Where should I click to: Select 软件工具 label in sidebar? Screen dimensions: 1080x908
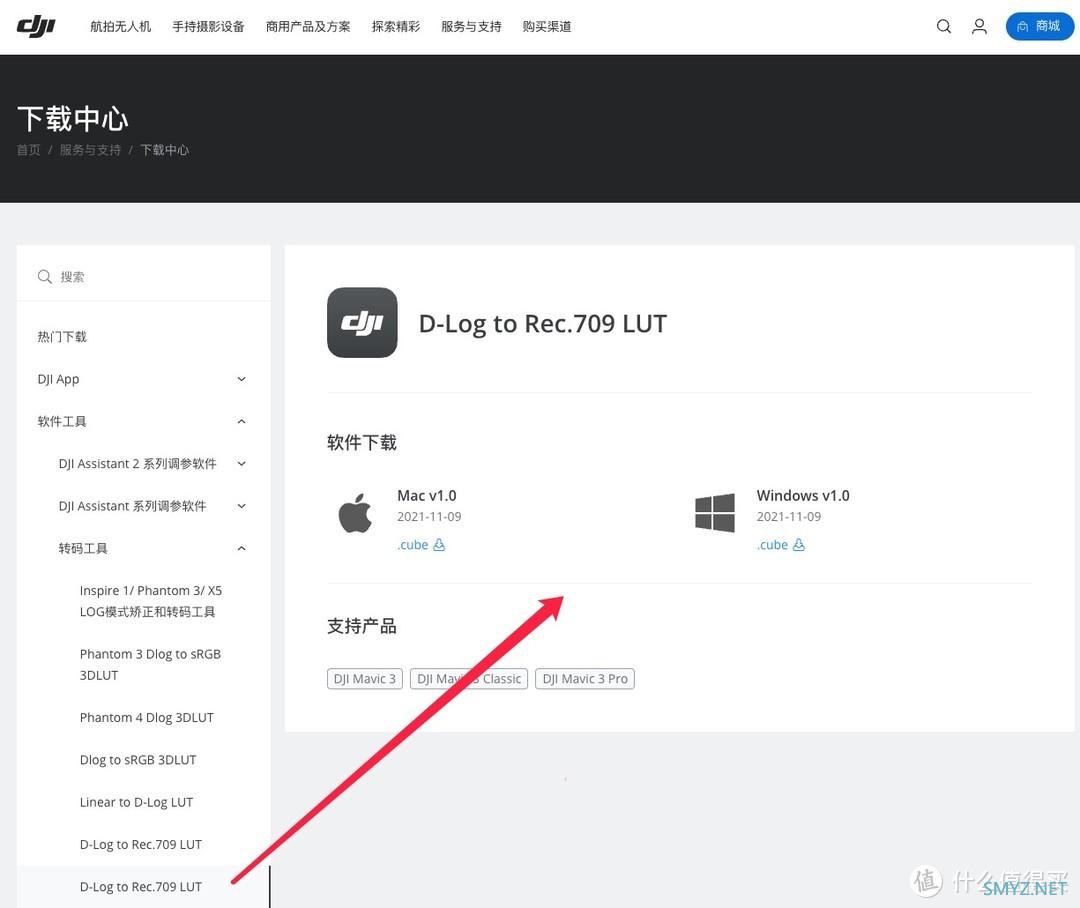tap(62, 422)
